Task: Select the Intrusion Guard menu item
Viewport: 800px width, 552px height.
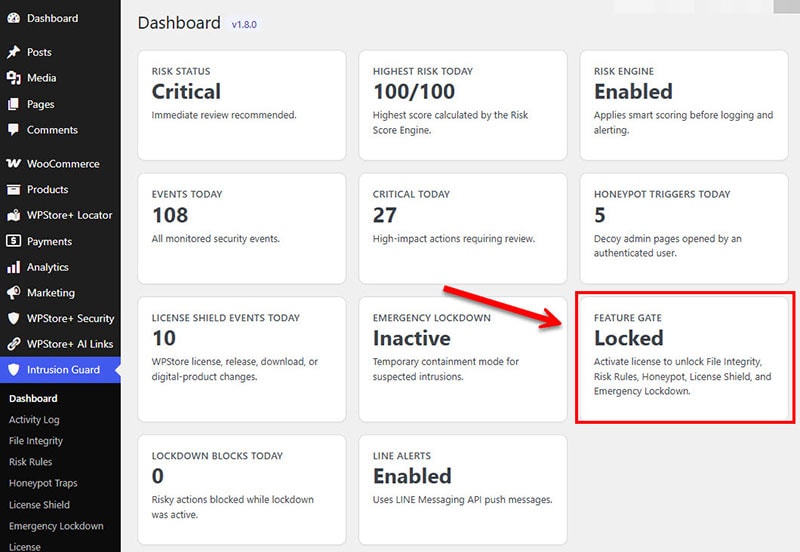Action: [x=60, y=369]
